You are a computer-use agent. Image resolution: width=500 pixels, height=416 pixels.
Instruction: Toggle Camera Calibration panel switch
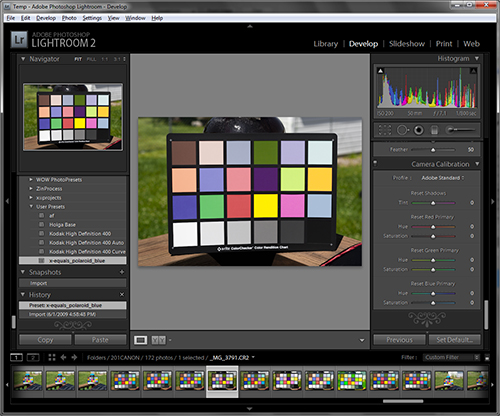(375, 163)
